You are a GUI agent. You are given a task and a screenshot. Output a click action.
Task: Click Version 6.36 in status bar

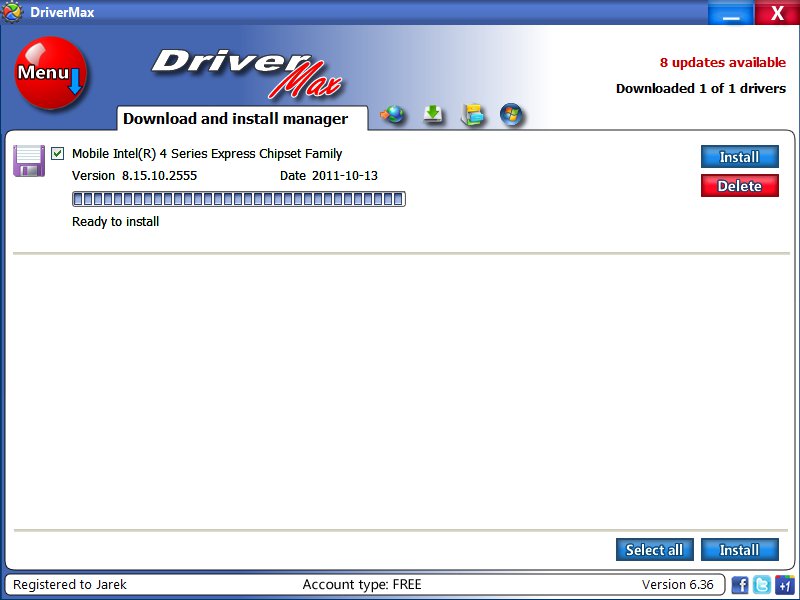point(678,584)
